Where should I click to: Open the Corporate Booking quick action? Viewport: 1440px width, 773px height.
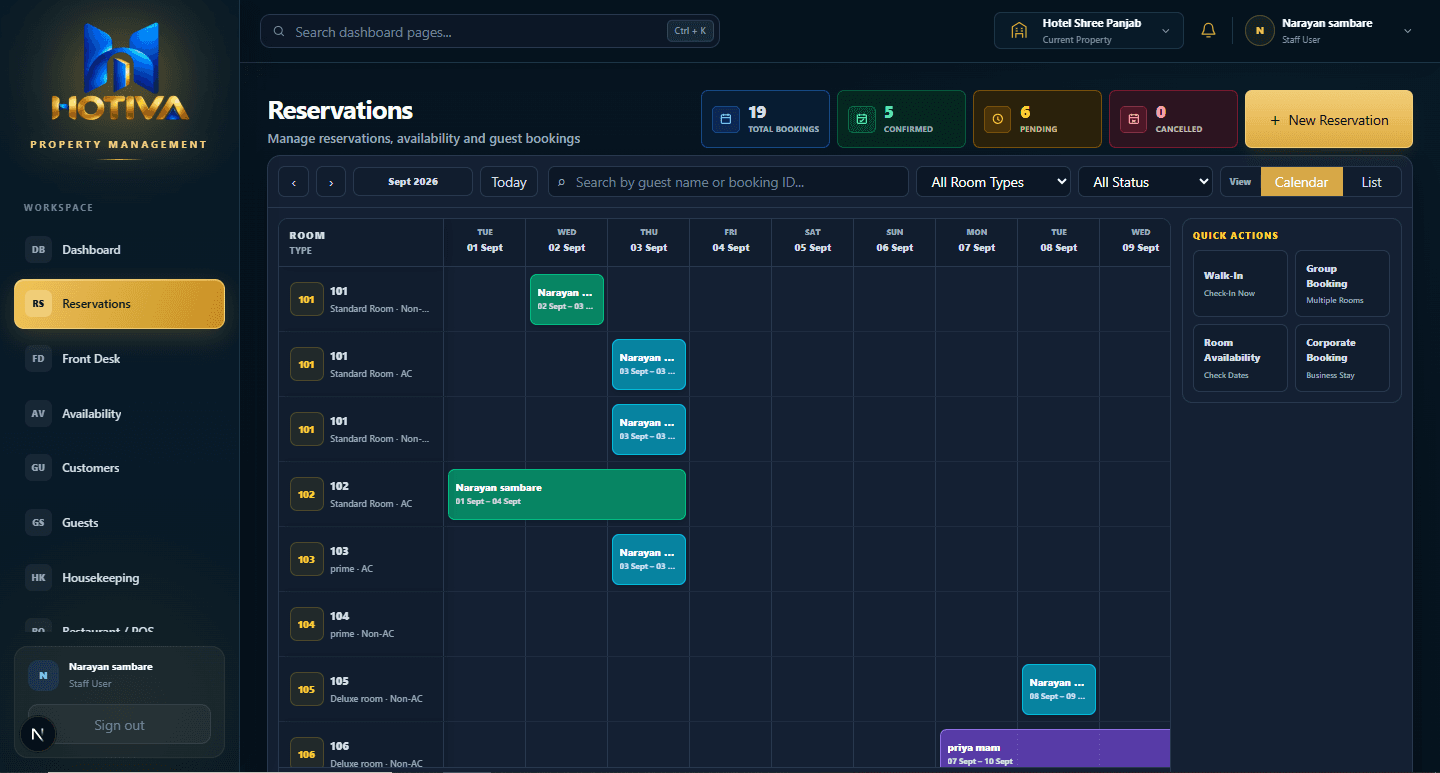pyautogui.click(x=1342, y=358)
